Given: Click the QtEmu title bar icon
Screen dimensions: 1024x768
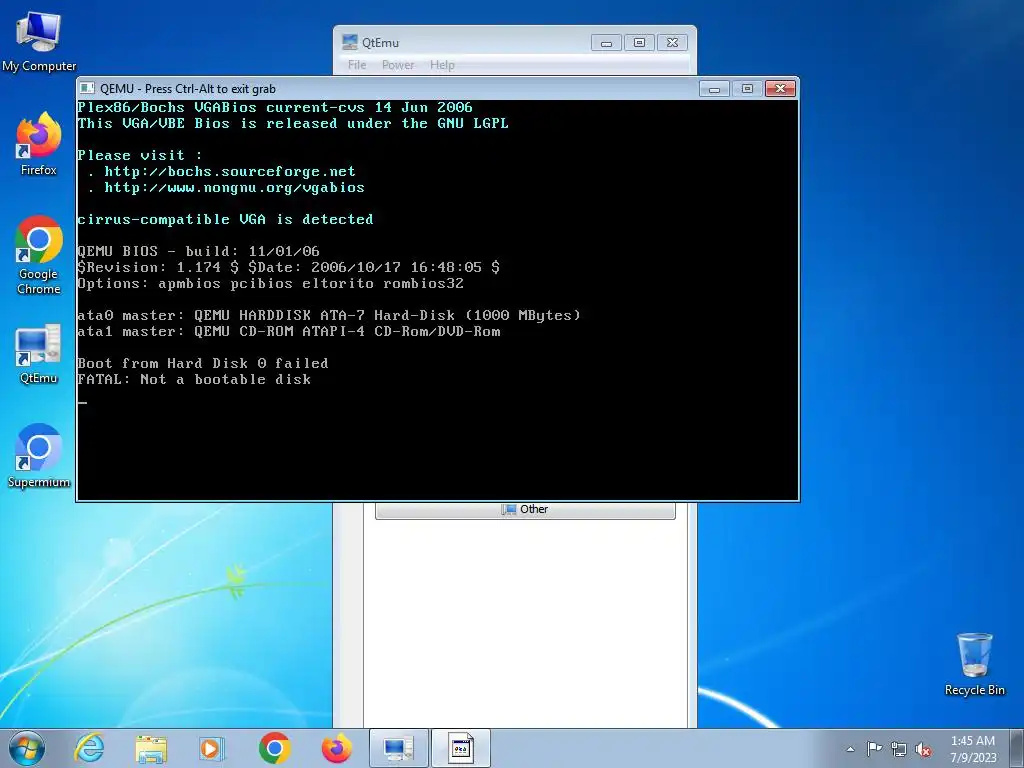Looking at the screenshot, I should click(x=350, y=42).
